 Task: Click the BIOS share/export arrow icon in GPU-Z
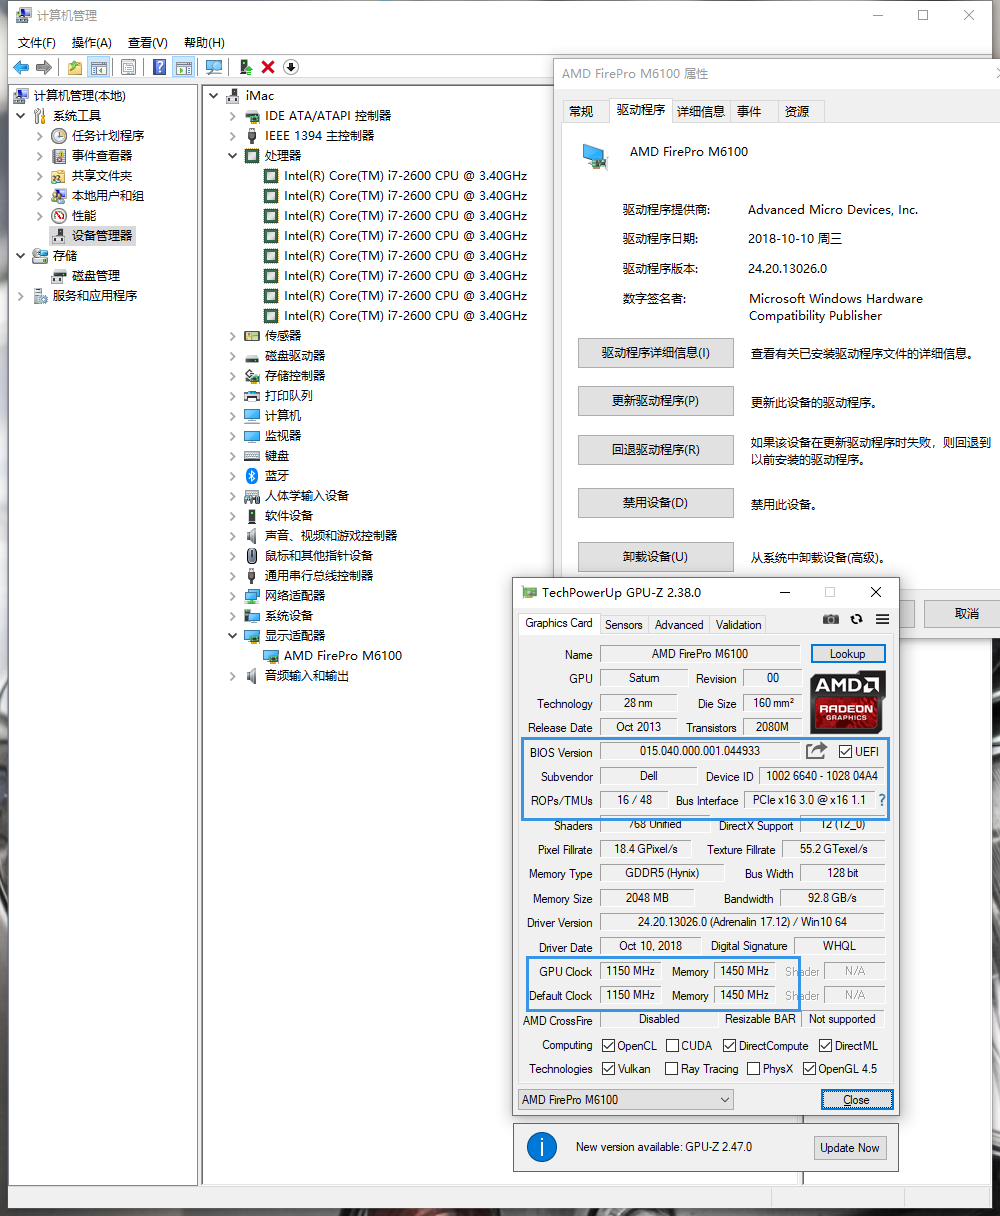(817, 750)
